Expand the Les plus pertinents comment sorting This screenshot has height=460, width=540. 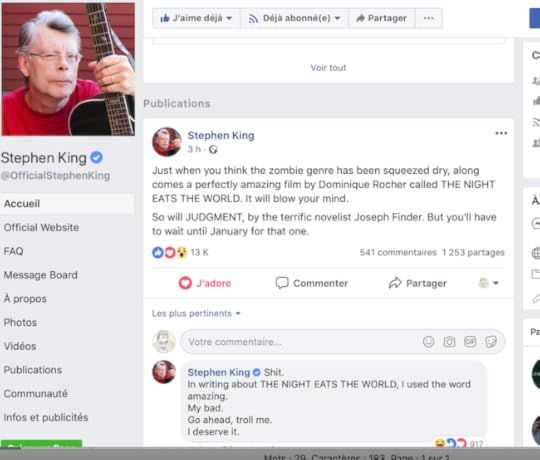(196, 313)
